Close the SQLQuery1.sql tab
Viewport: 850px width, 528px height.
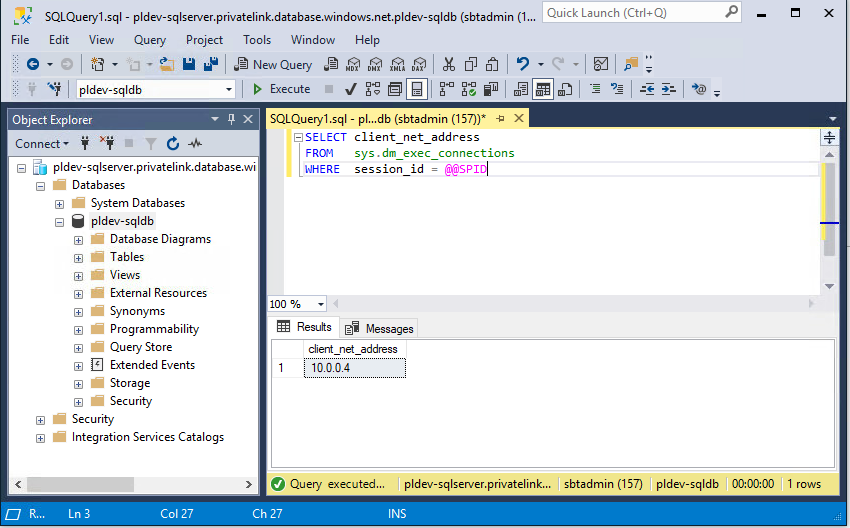519,118
